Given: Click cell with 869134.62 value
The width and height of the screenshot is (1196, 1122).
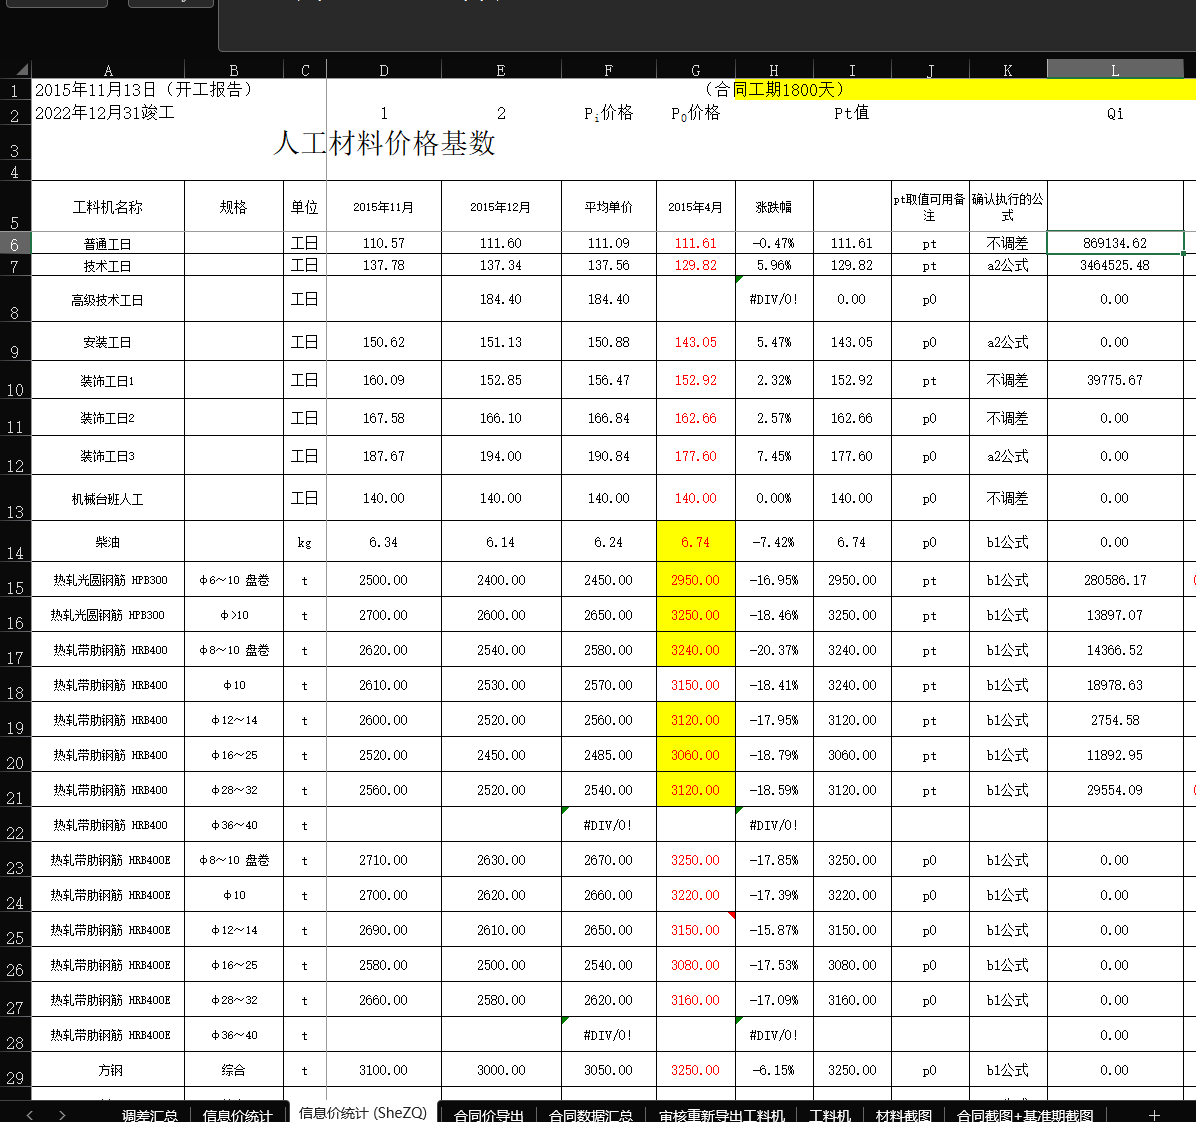Looking at the screenshot, I should coord(1115,243).
